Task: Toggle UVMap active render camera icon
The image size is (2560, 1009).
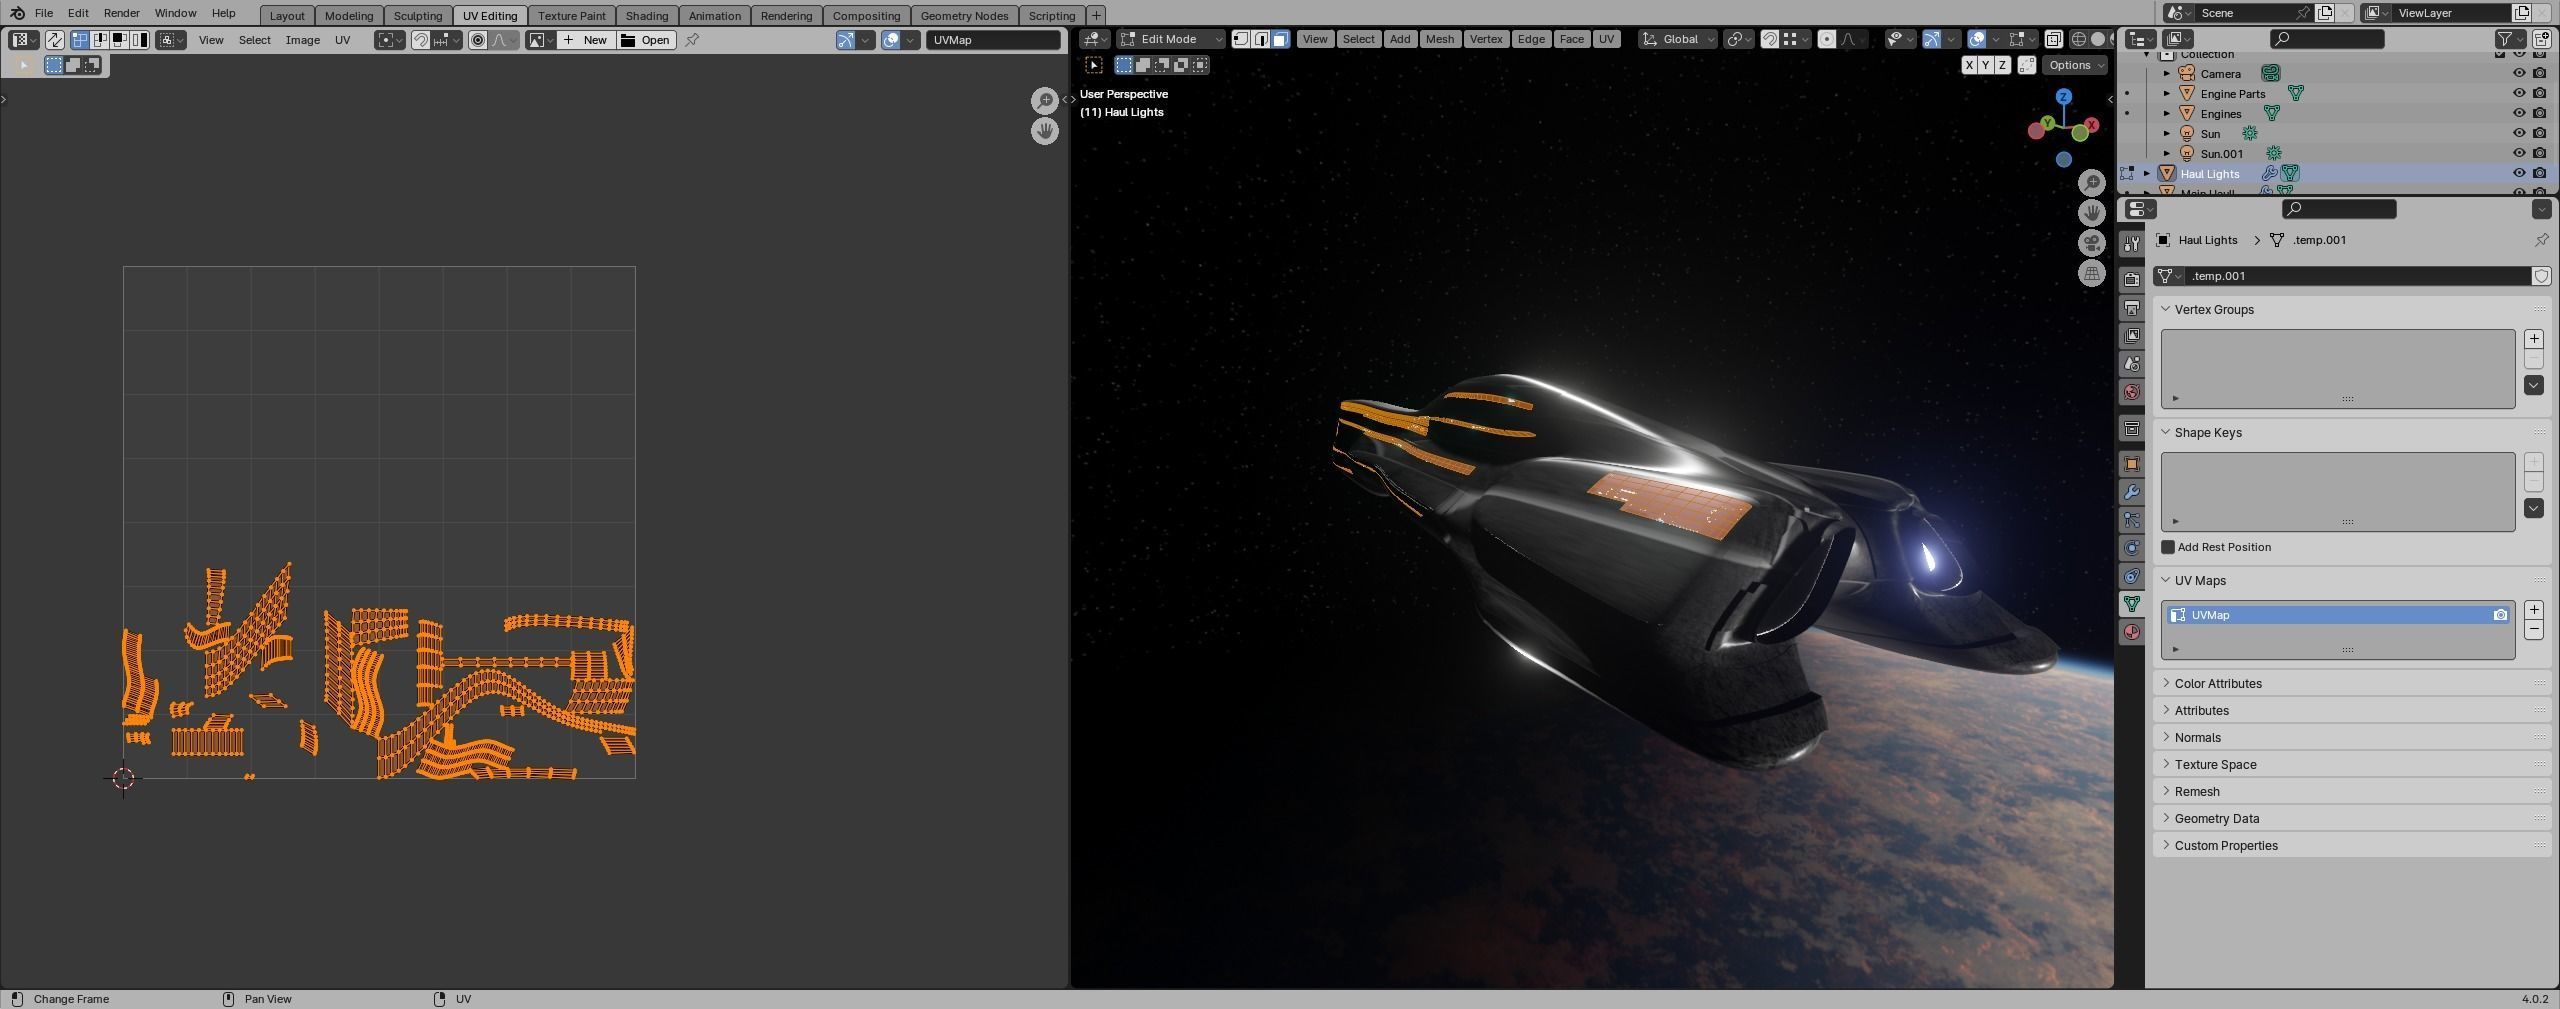Action: pos(2500,615)
